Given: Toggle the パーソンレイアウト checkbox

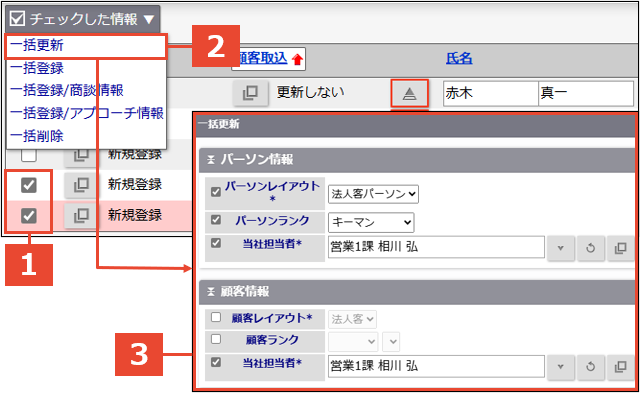Looking at the screenshot, I should click(x=216, y=192).
